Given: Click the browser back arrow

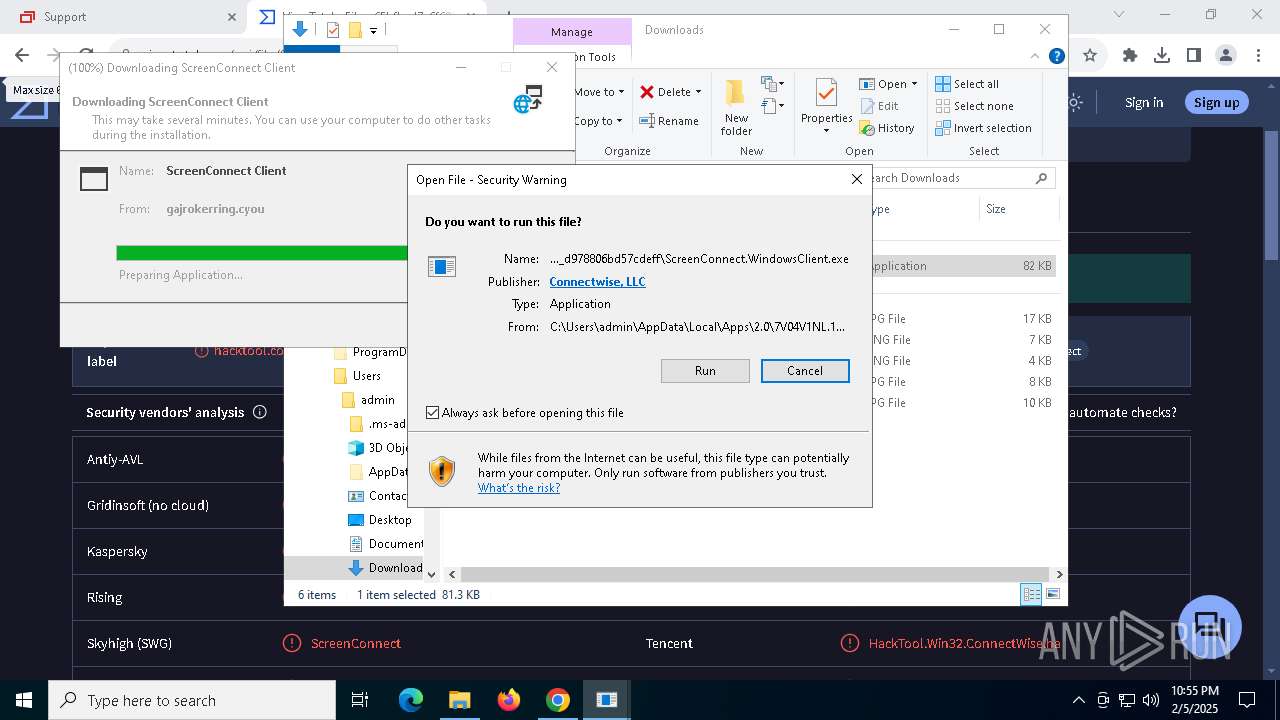Looking at the screenshot, I should tap(22, 56).
